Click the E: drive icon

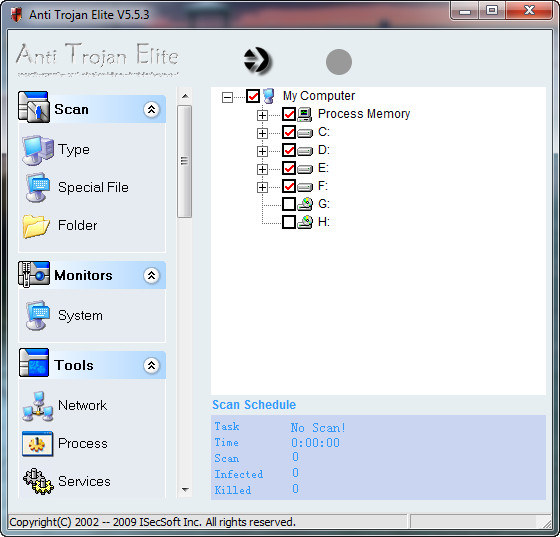pos(305,169)
